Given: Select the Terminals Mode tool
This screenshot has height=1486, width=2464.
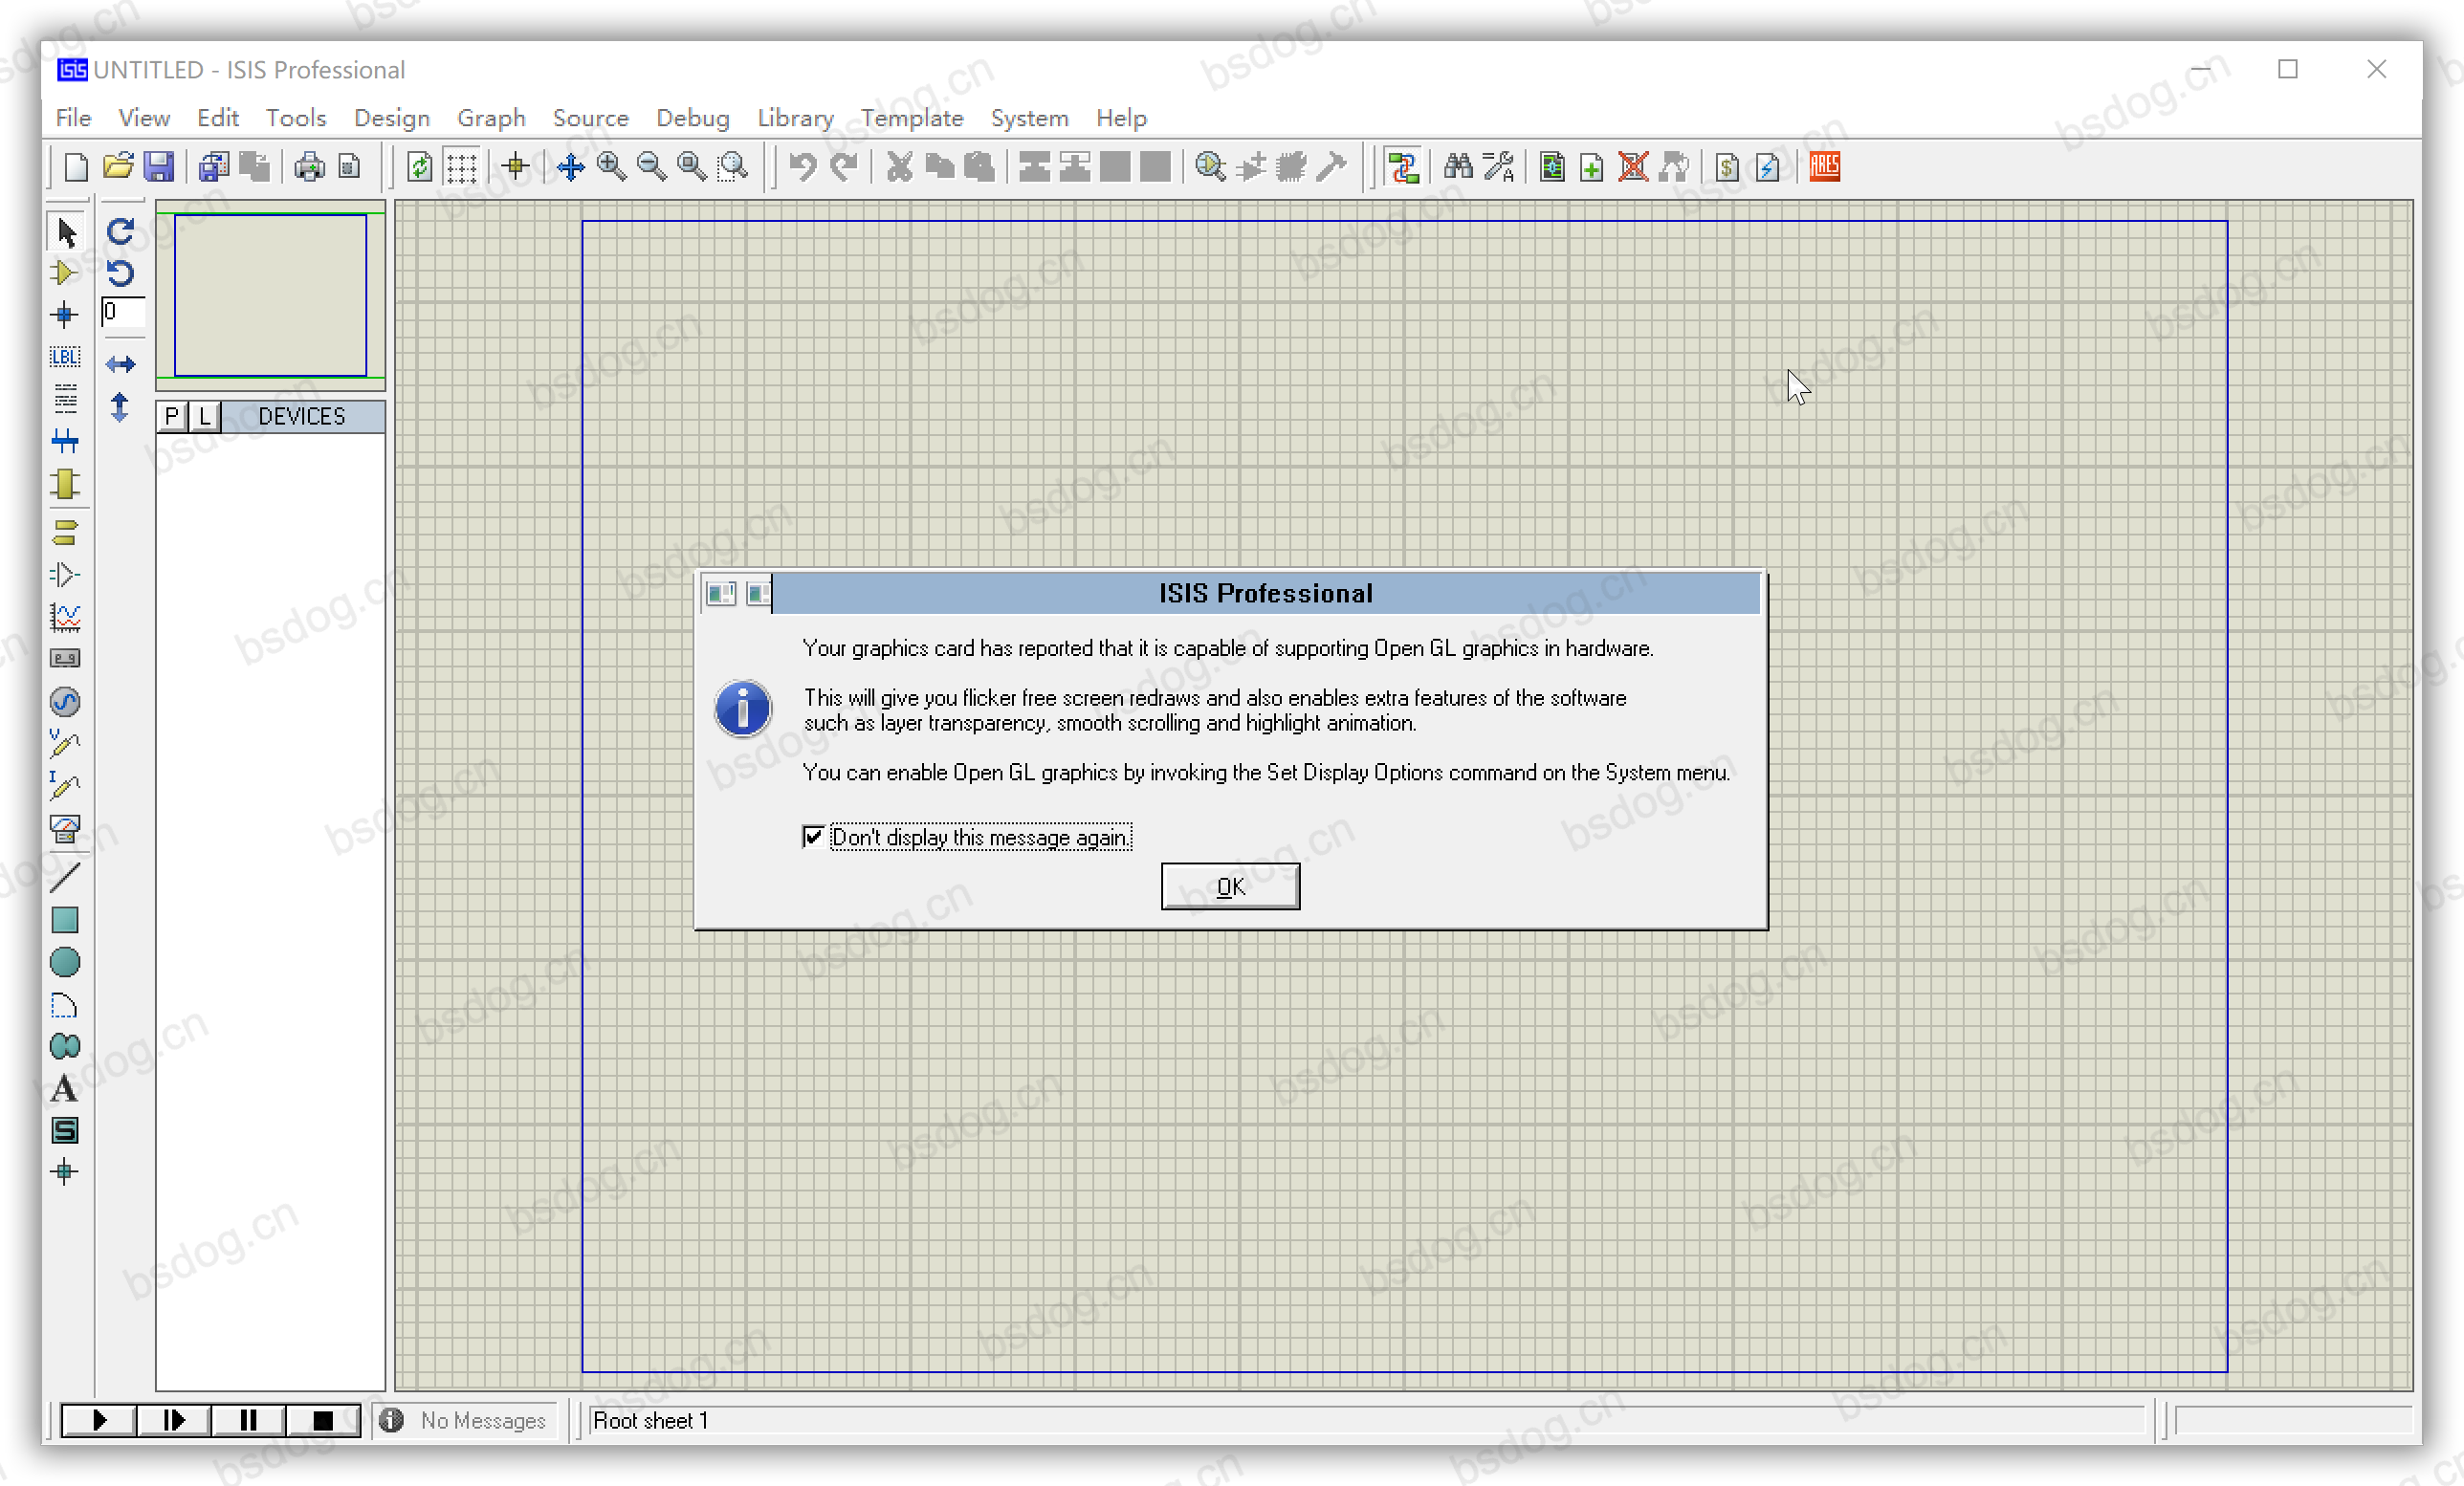Looking at the screenshot, I should tap(65, 533).
